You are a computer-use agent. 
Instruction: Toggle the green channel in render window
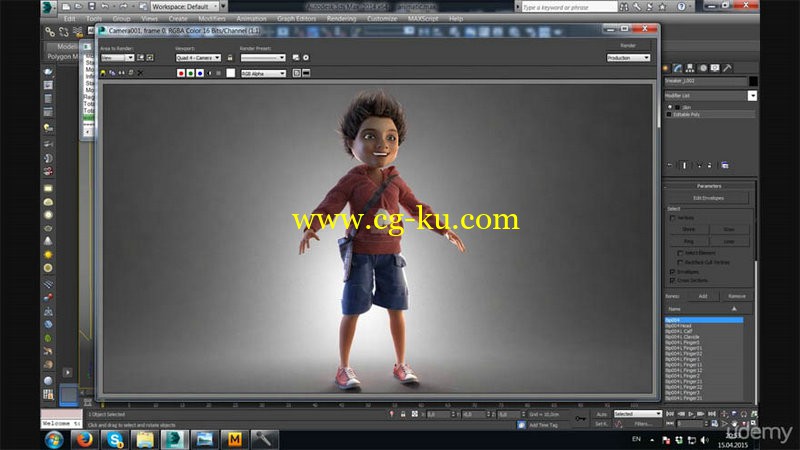pos(190,73)
